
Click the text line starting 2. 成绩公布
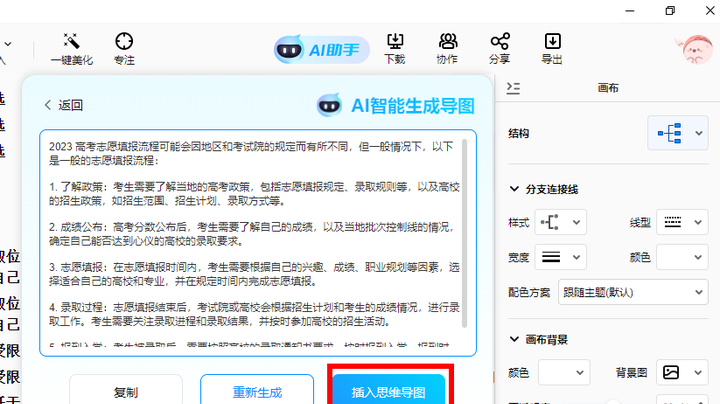[x=252, y=227]
